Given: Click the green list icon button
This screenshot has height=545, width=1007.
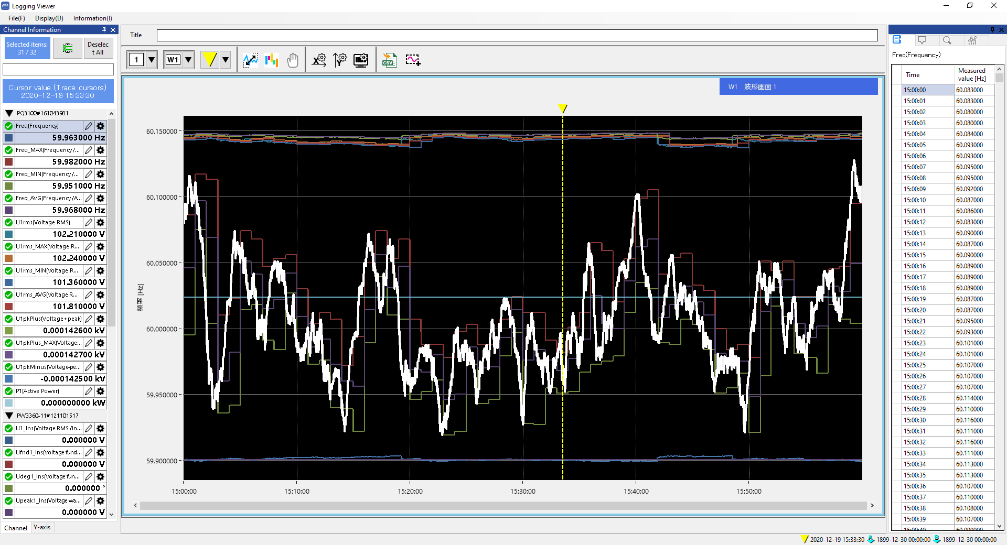Looking at the screenshot, I should coord(67,48).
